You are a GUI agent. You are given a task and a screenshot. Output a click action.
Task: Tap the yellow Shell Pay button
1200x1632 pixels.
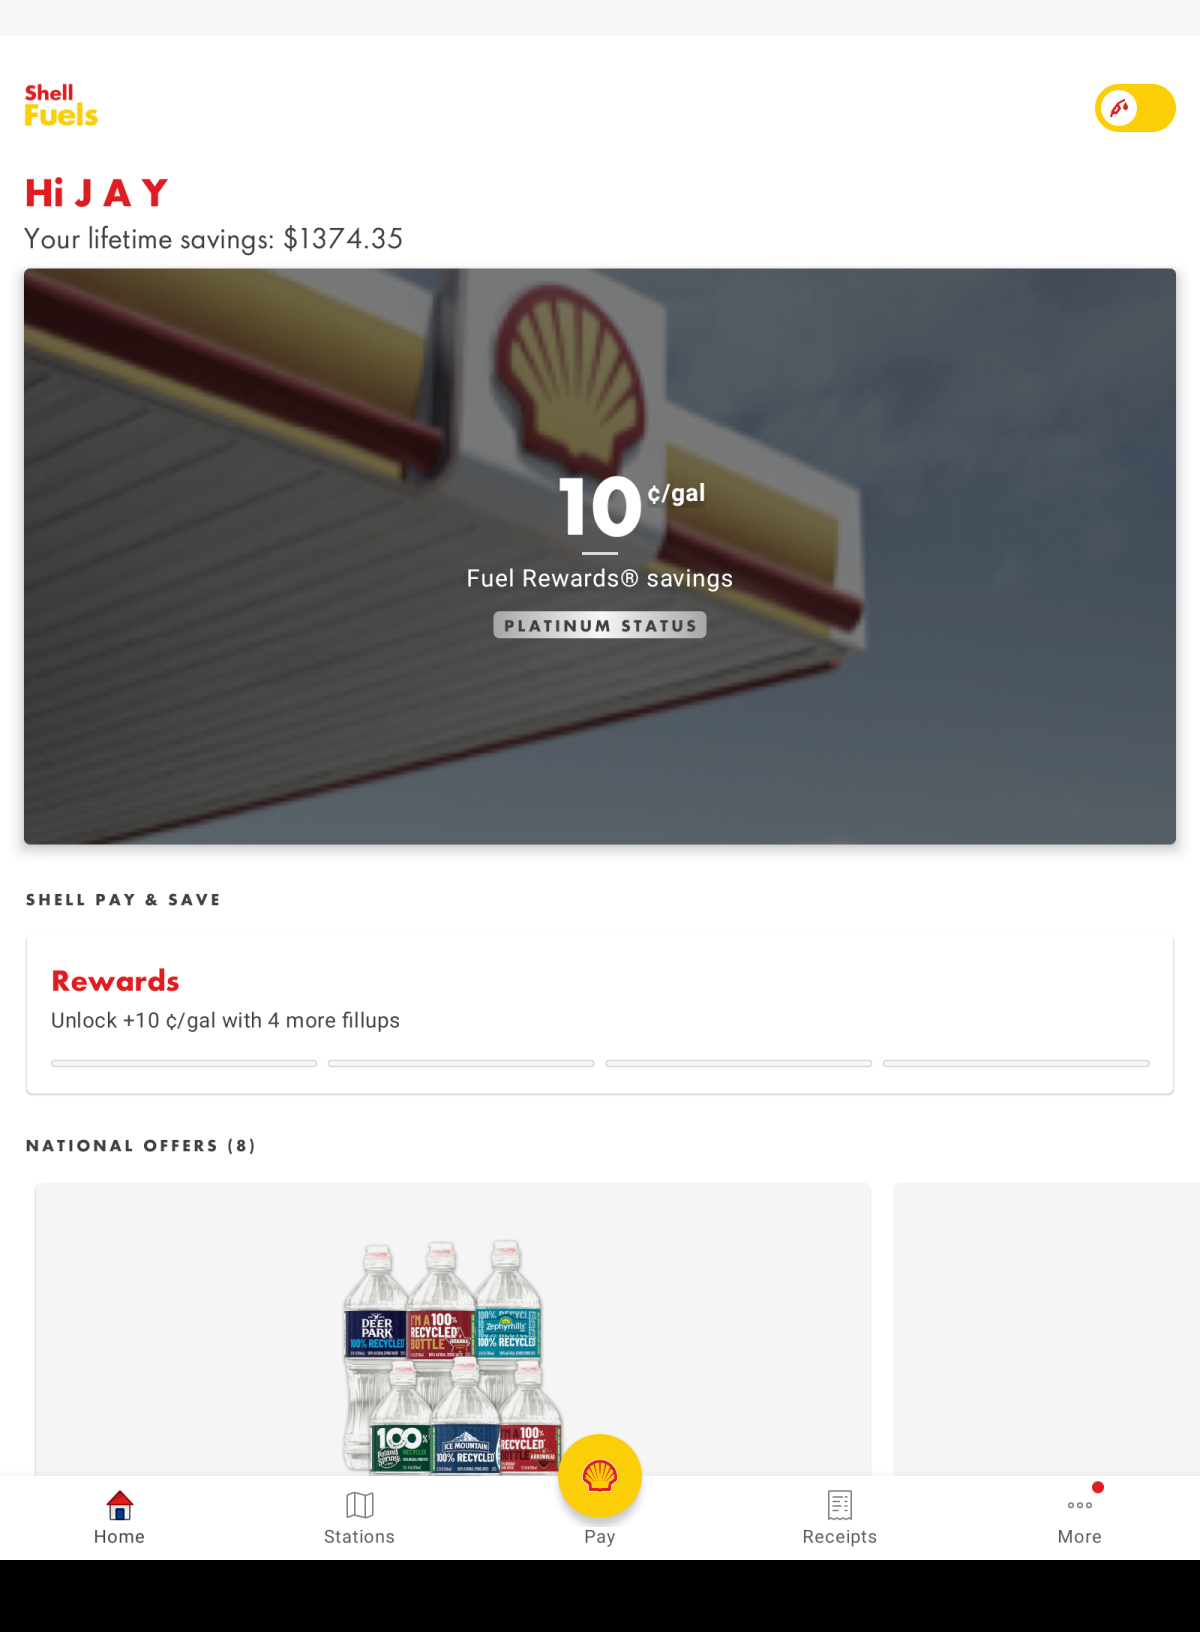(600, 1476)
